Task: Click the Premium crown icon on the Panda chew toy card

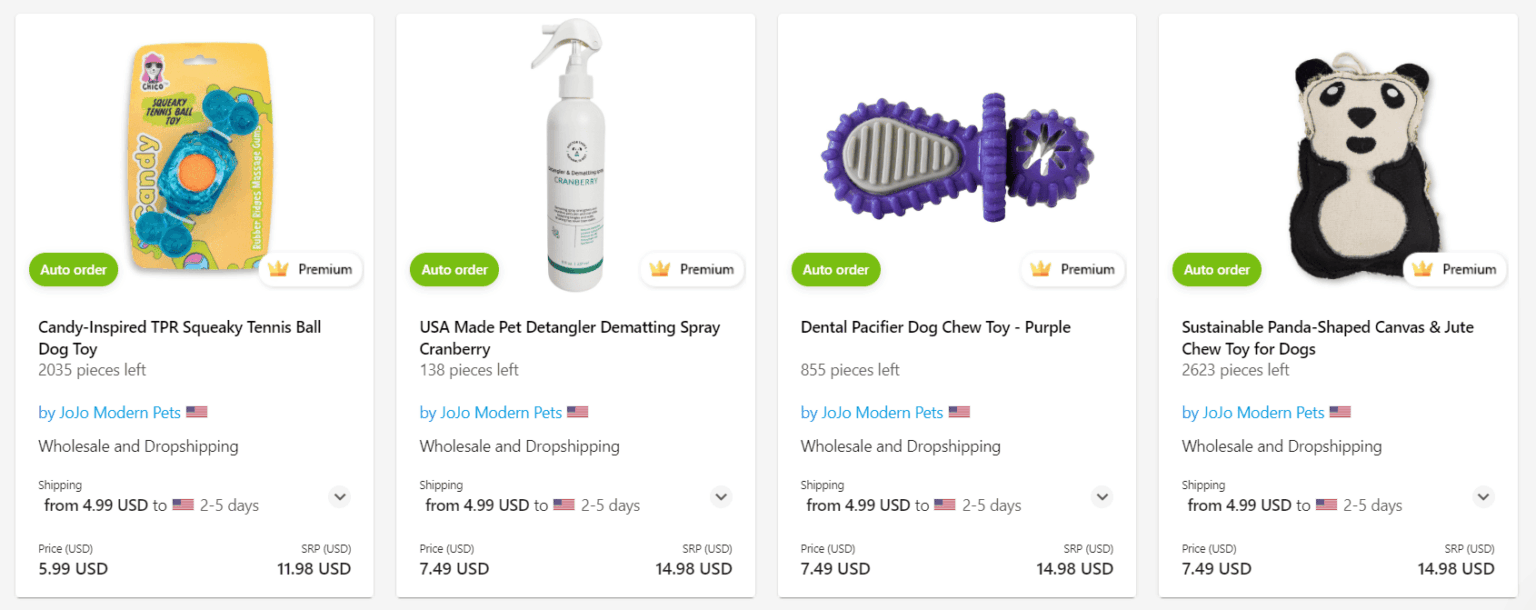Action: point(1424,269)
